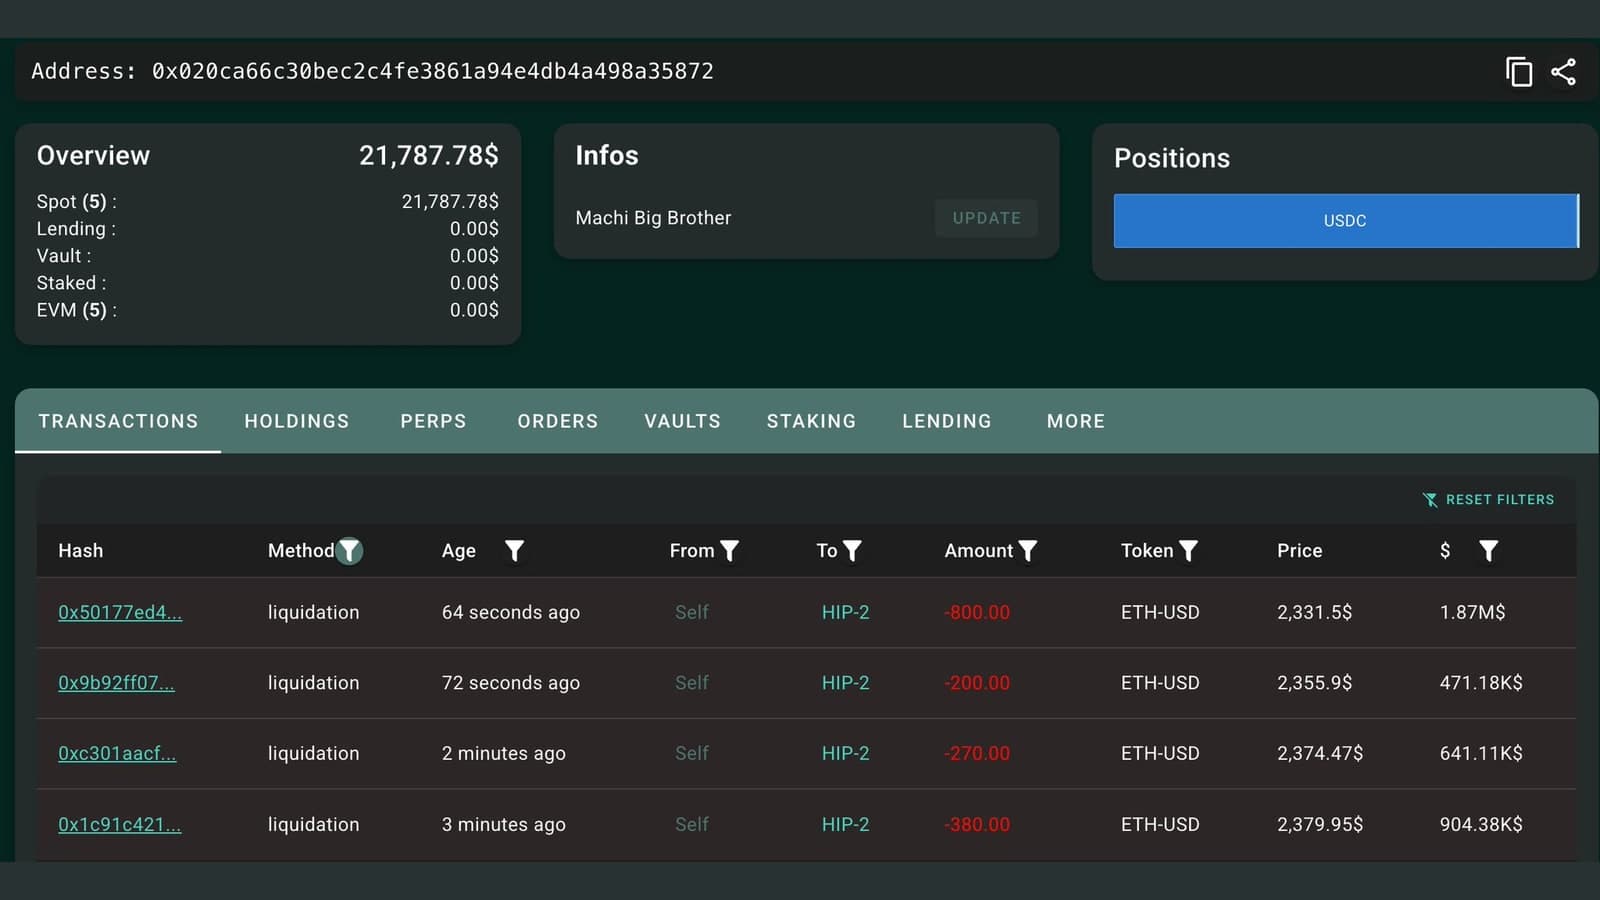Open the To column filter

(852, 551)
